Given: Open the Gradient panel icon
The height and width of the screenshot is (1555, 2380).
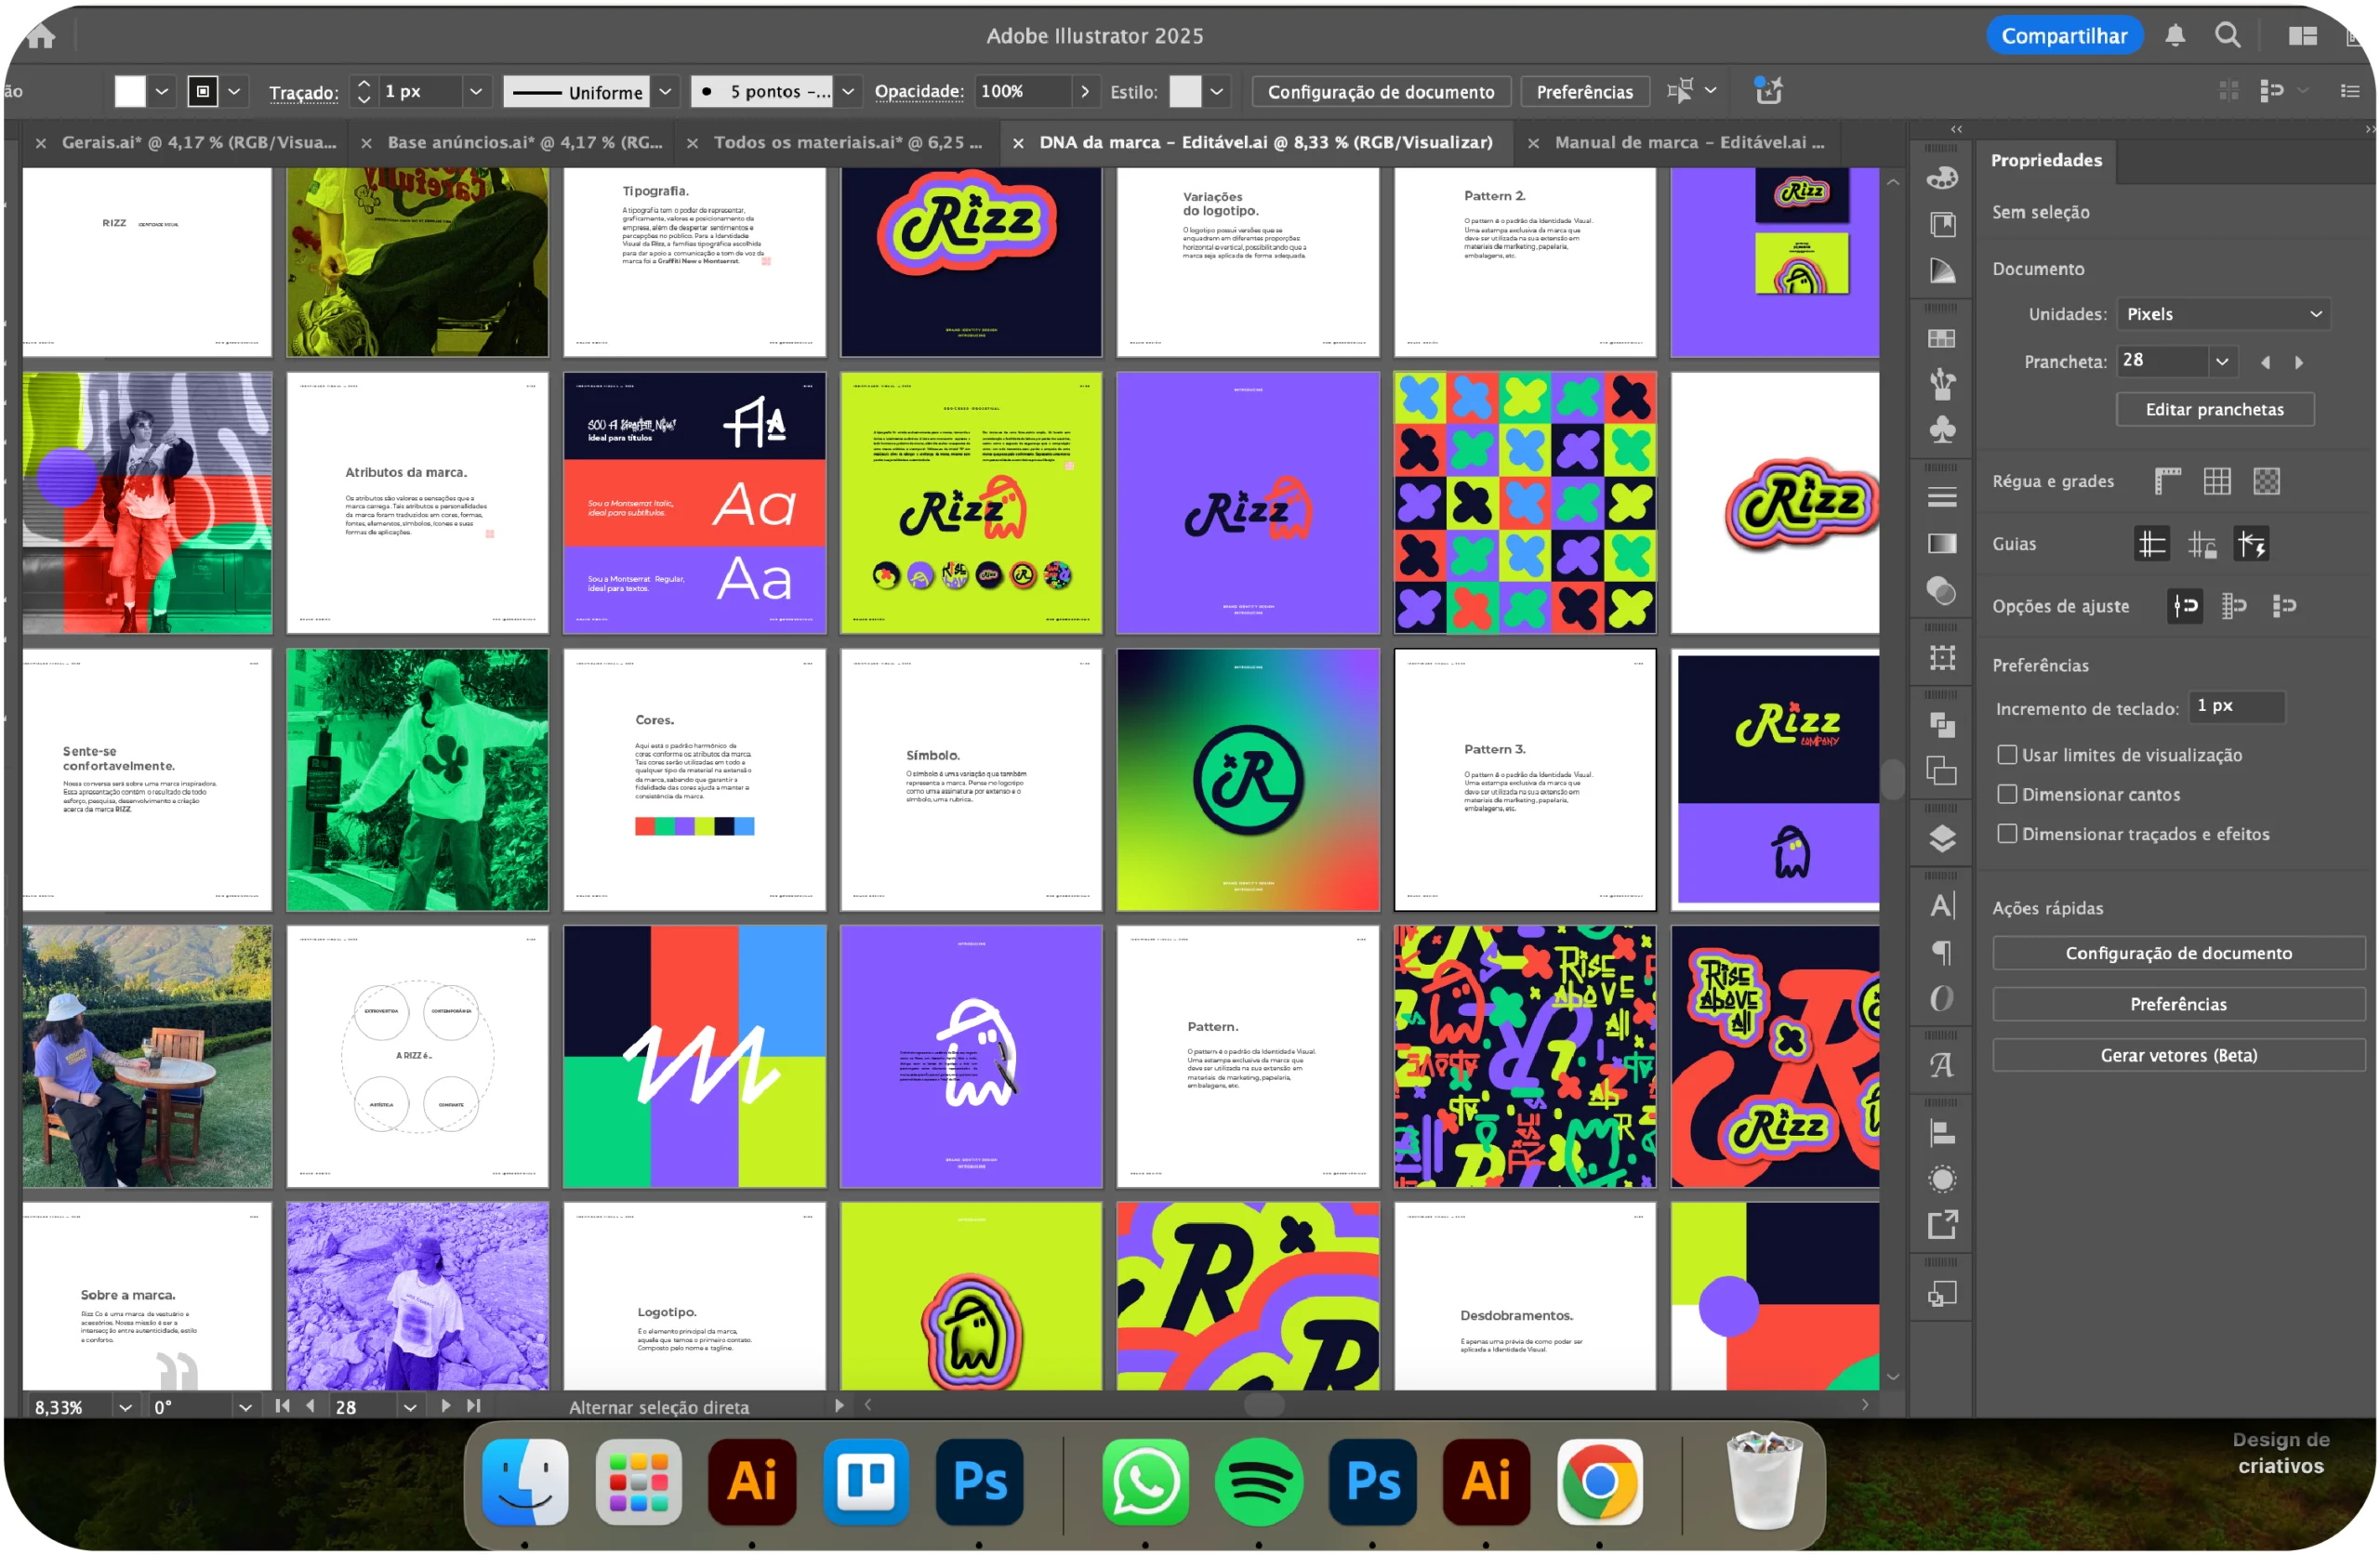Looking at the screenshot, I should pos(1942,544).
